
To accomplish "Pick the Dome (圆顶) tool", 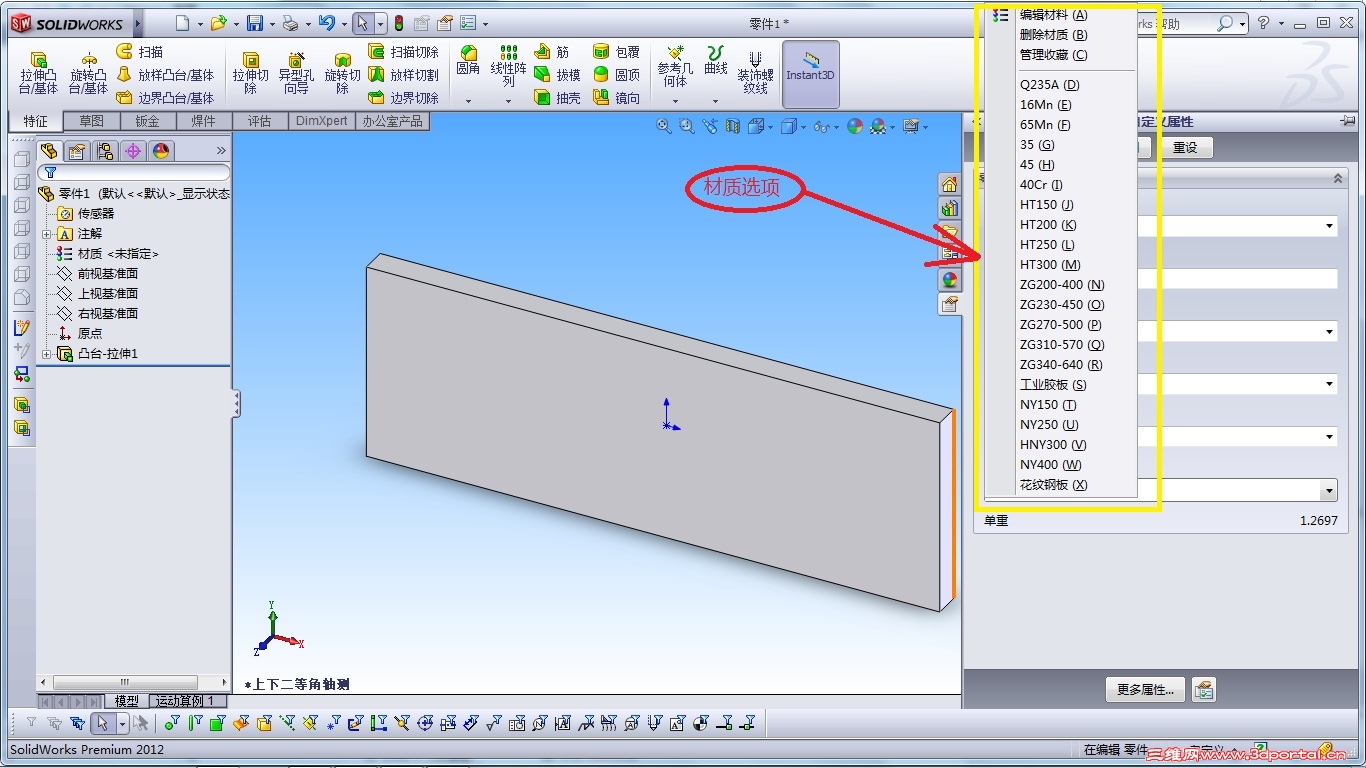I will [616, 75].
